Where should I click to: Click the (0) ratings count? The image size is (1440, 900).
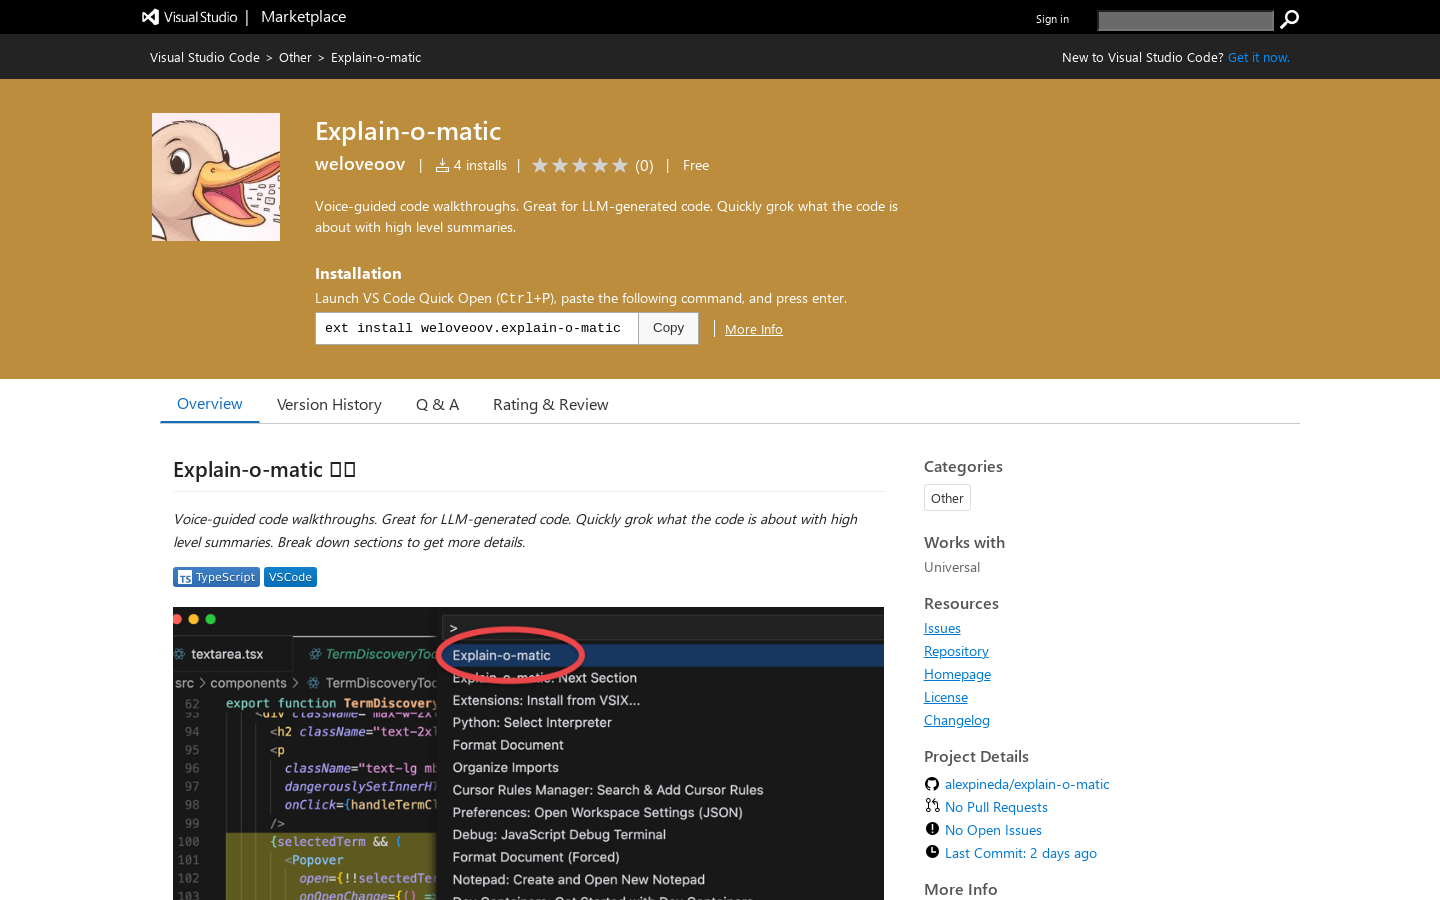click(644, 166)
